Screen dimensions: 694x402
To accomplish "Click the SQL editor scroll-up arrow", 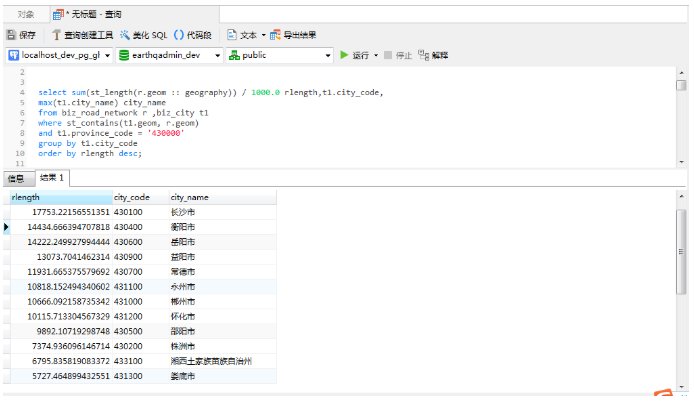I will point(681,73).
